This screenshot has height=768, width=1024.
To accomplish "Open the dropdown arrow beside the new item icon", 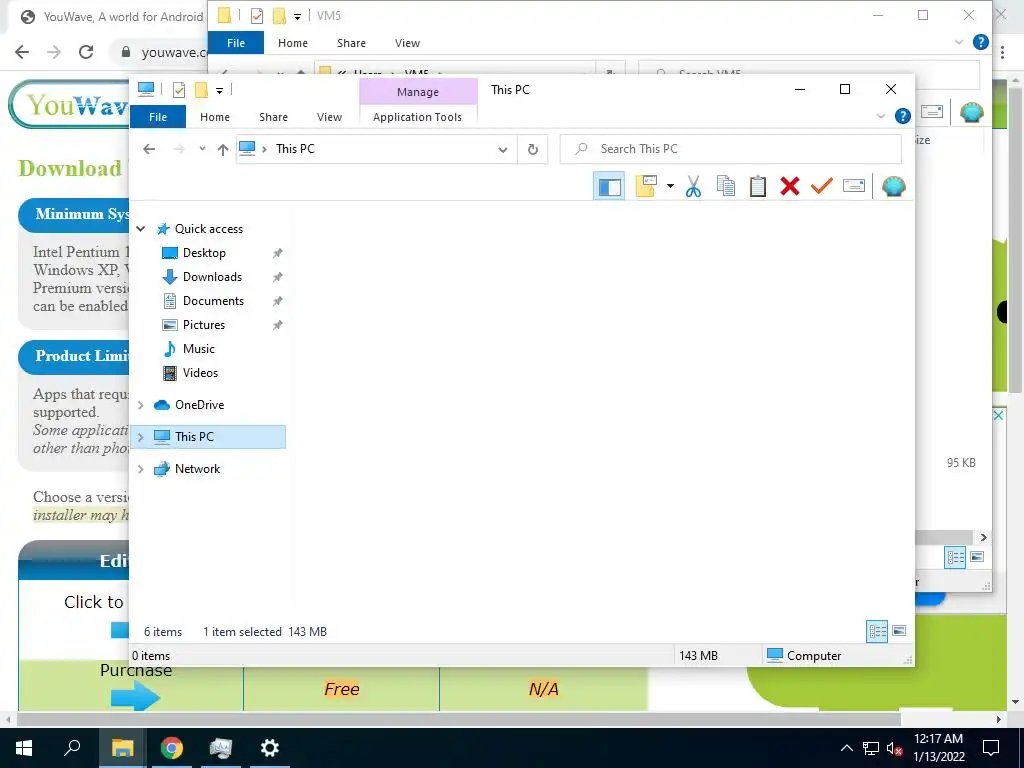I will tap(670, 187).
